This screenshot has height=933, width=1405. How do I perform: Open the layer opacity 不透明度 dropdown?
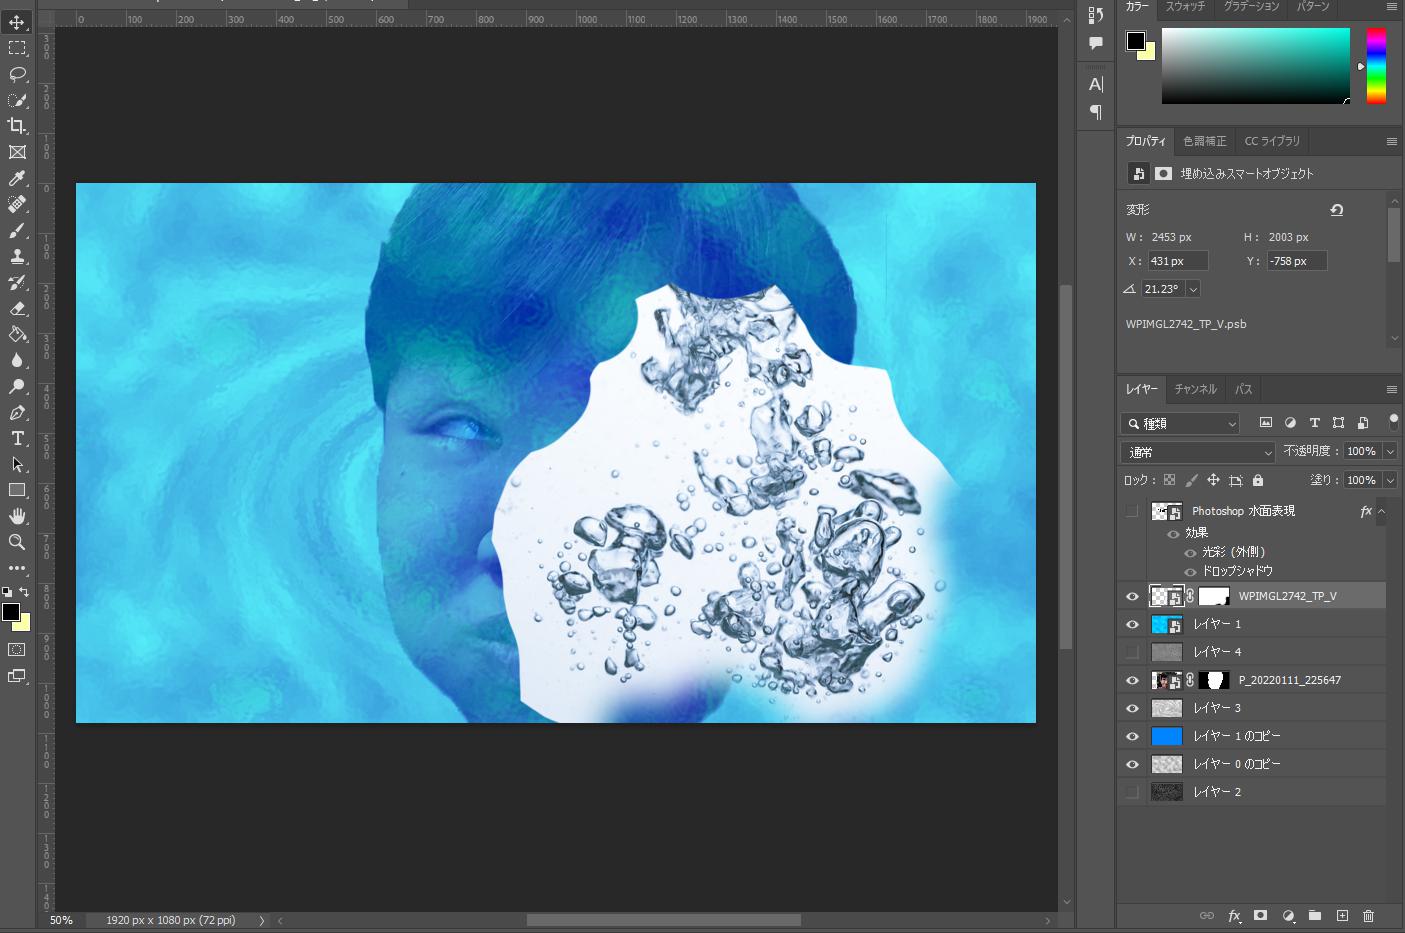click(1390, 452)
